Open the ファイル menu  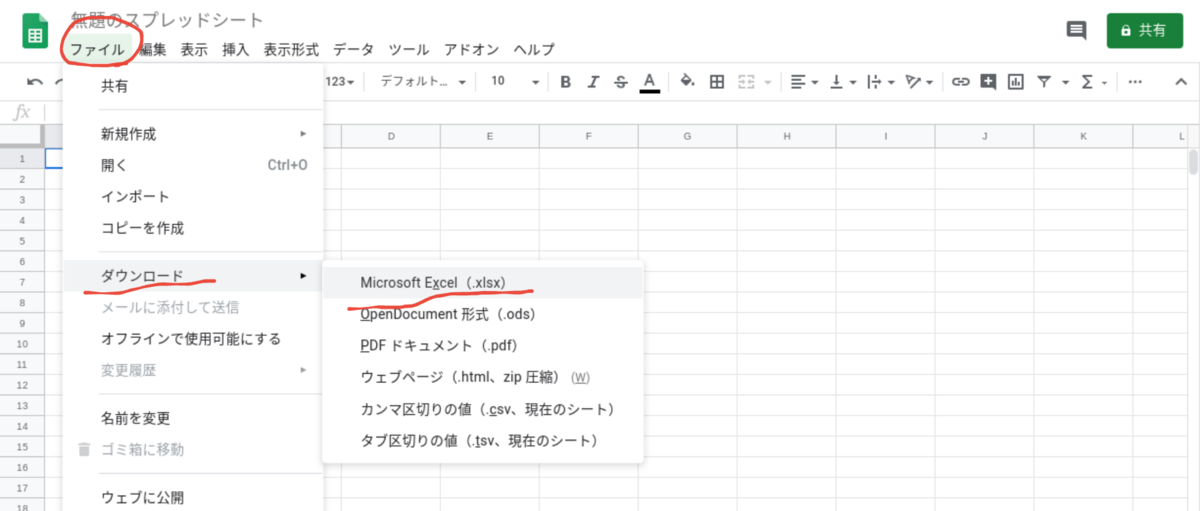coord(97,49)
